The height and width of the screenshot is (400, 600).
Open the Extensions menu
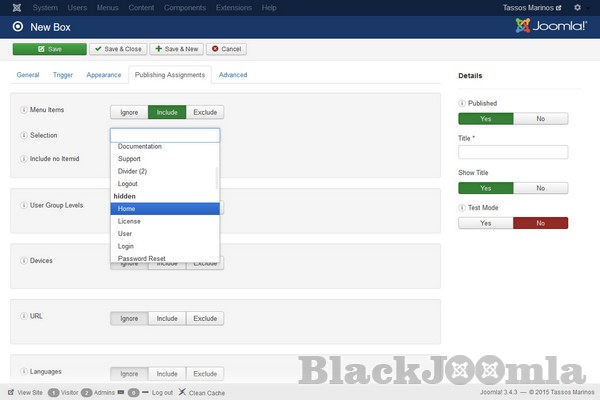pyautogui.click(x=233, y=8)
